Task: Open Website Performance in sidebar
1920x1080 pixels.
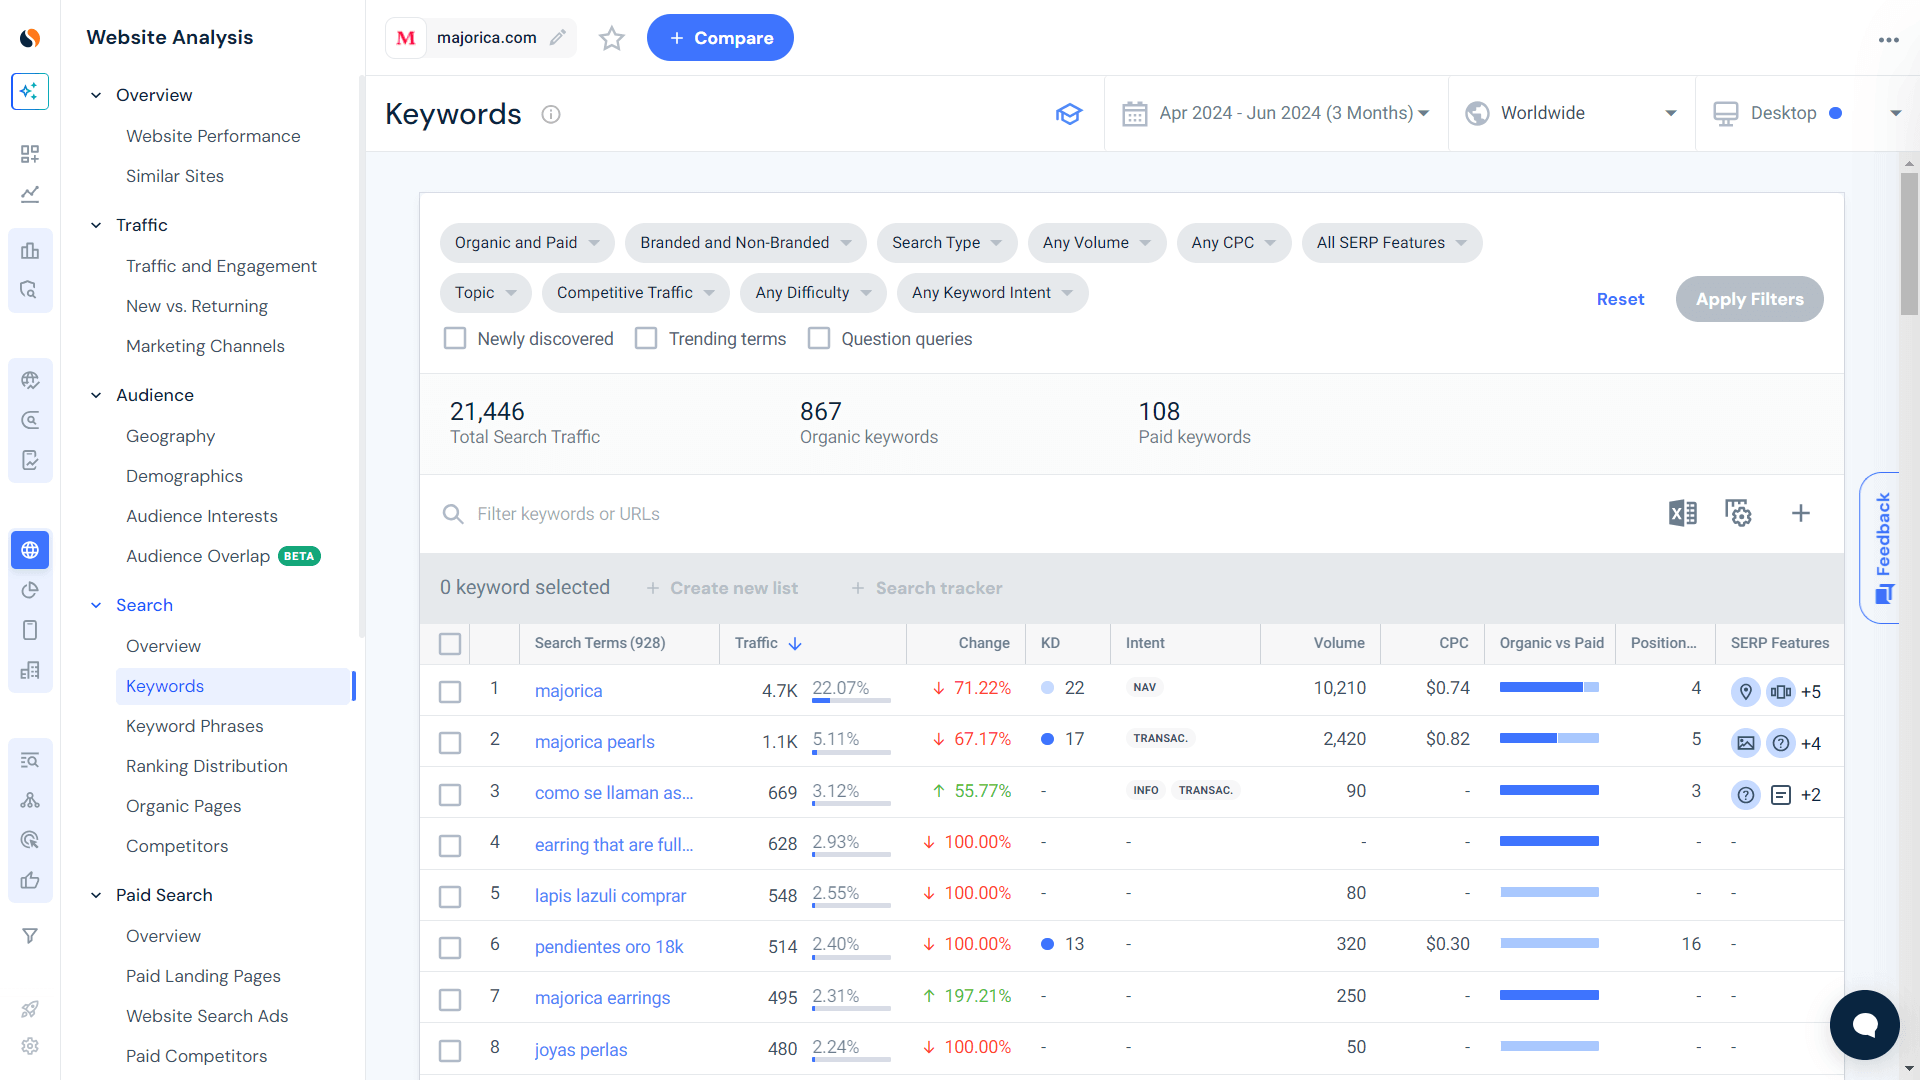Action: click(x=213, y=136)
